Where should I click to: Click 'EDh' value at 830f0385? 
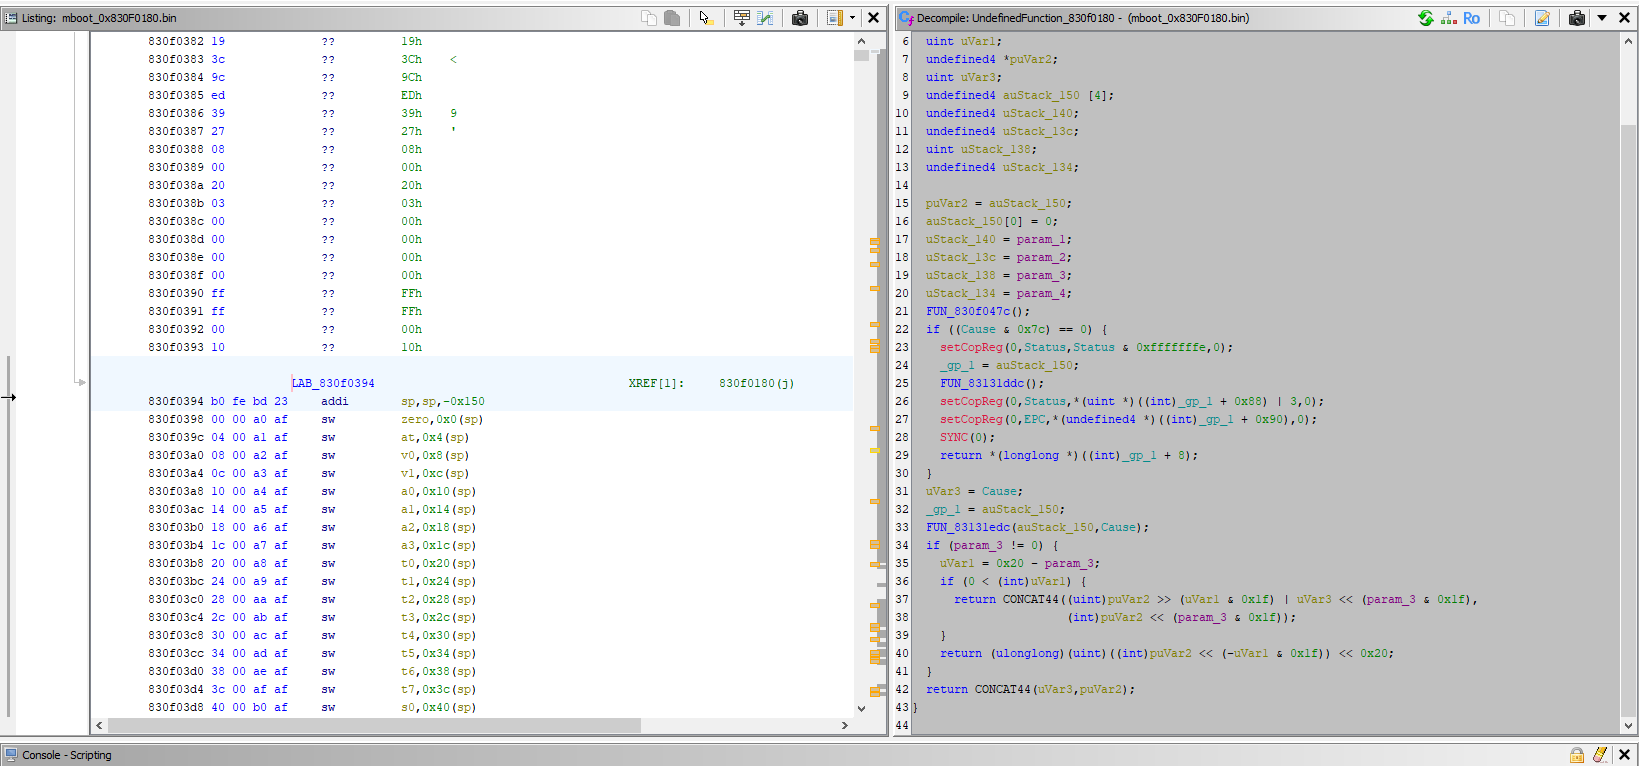(x=411, y=95)
